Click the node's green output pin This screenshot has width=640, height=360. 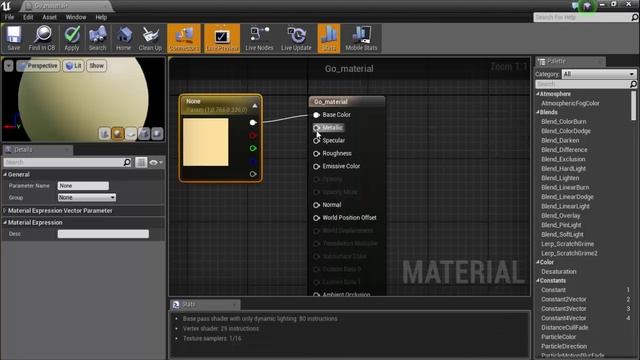point(253,148)
